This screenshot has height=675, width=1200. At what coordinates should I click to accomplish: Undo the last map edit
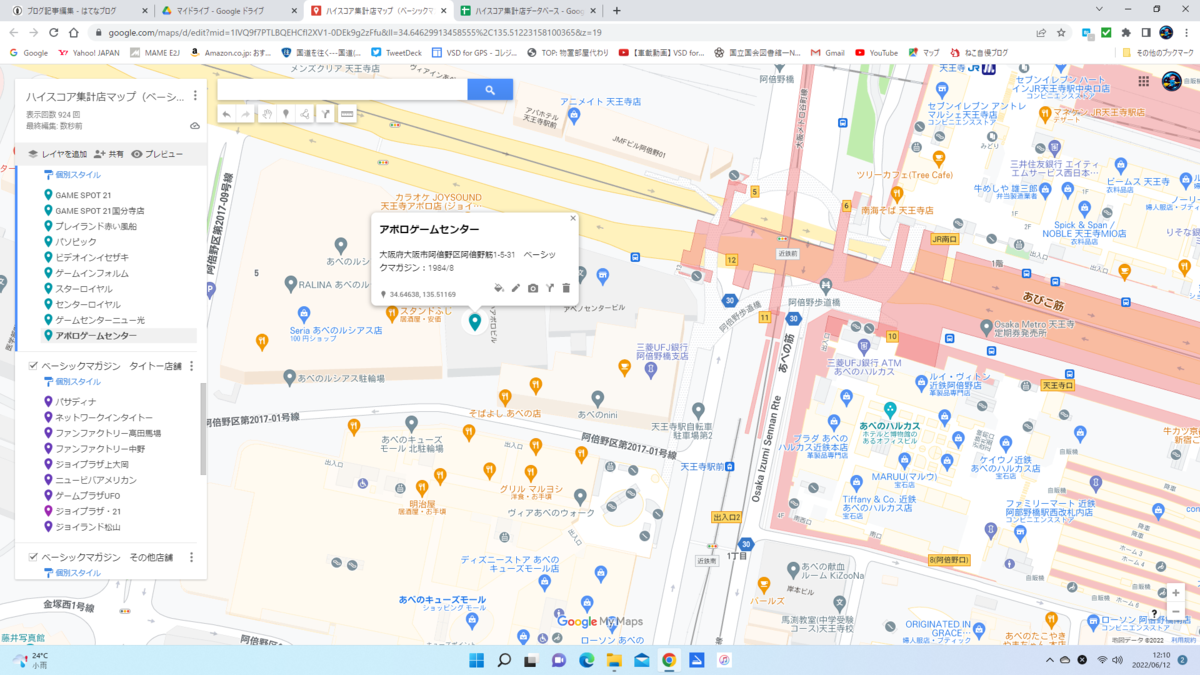click(x=227, y=115)
